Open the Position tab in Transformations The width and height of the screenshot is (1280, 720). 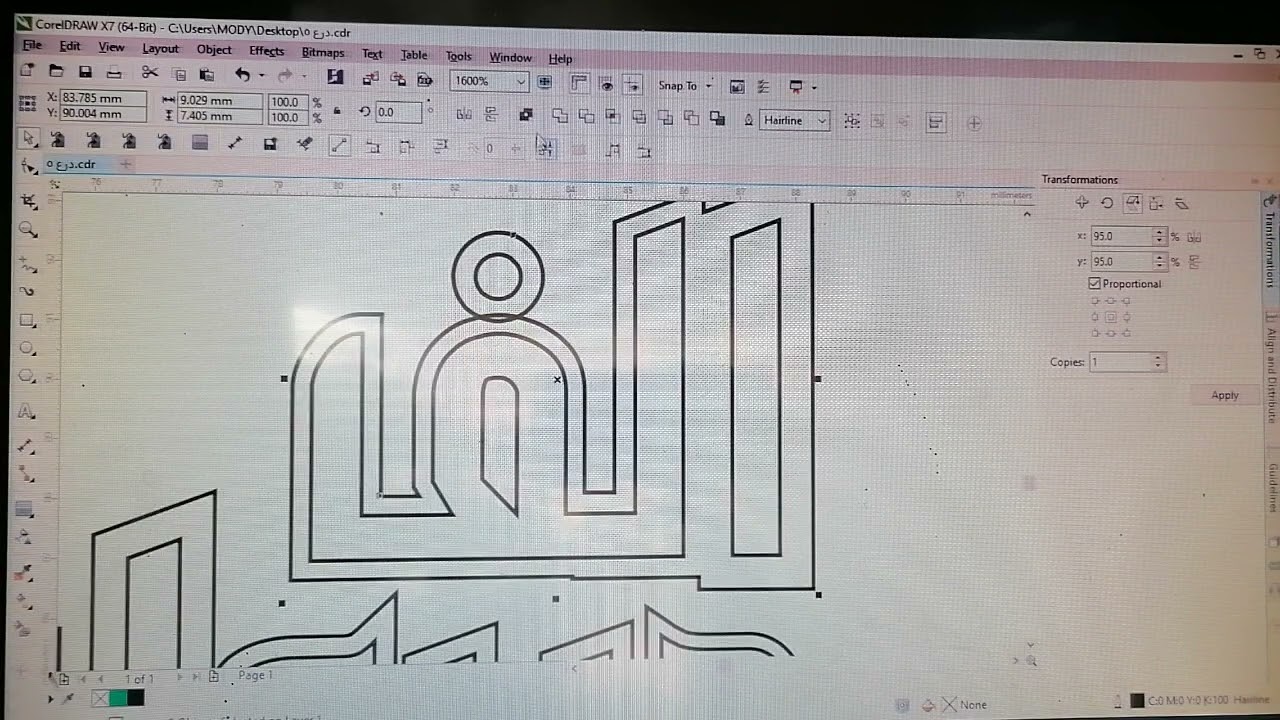coord(1082,203)
